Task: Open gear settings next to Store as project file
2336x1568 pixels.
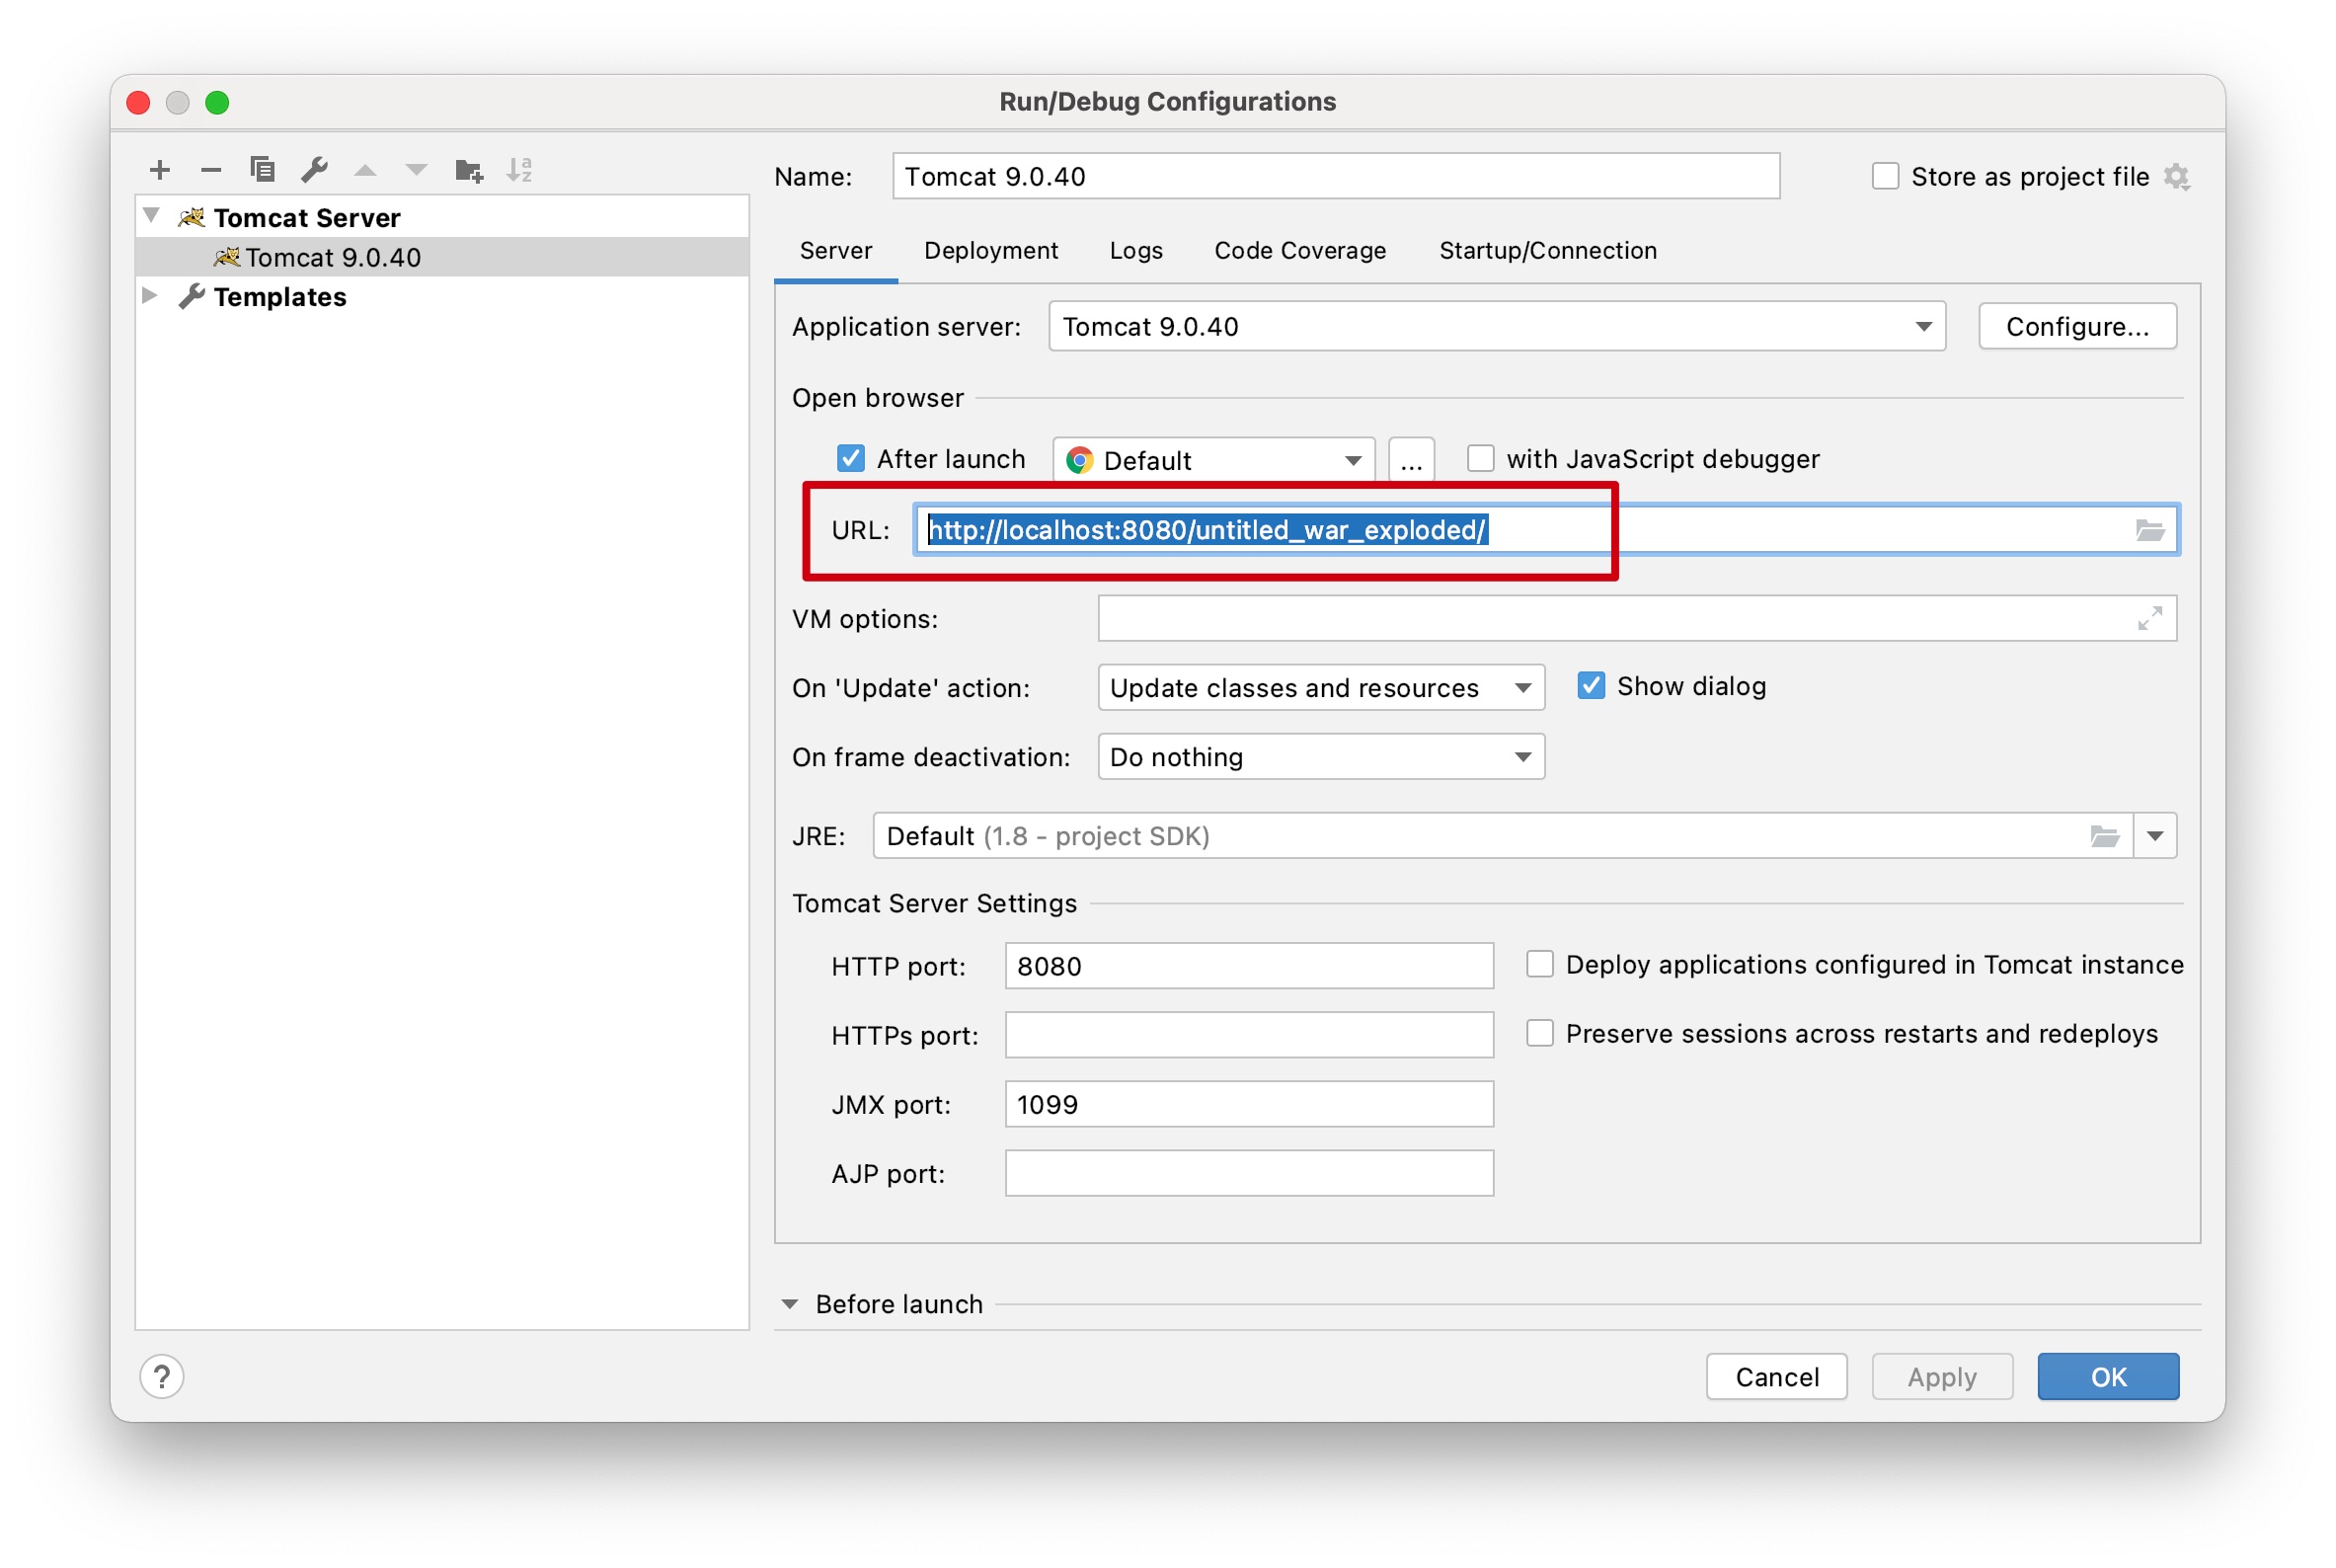Action: pyautogui.click(x=2177, y=177)
